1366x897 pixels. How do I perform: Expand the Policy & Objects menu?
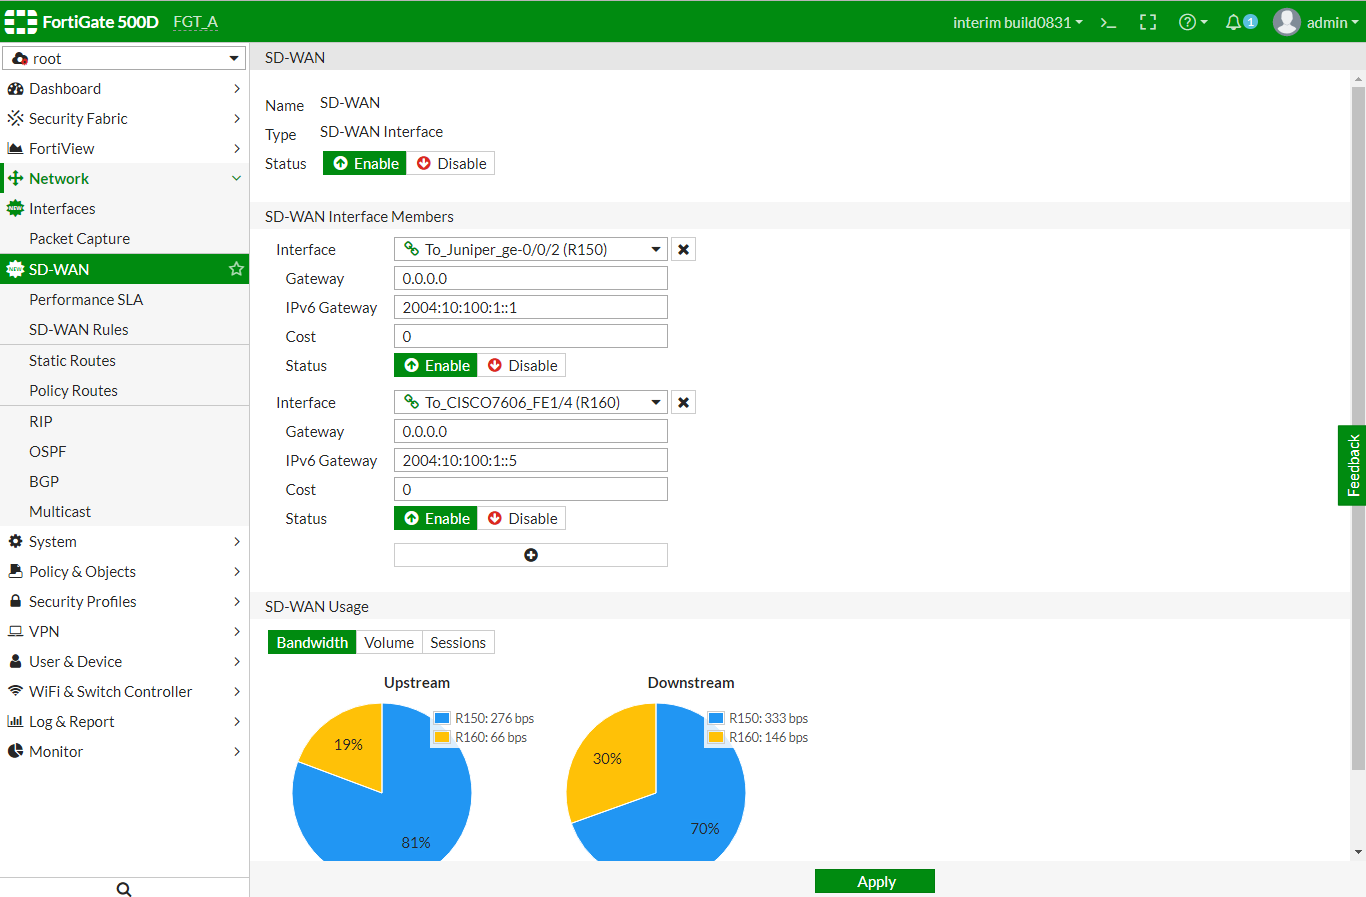[x=124, y=572]
